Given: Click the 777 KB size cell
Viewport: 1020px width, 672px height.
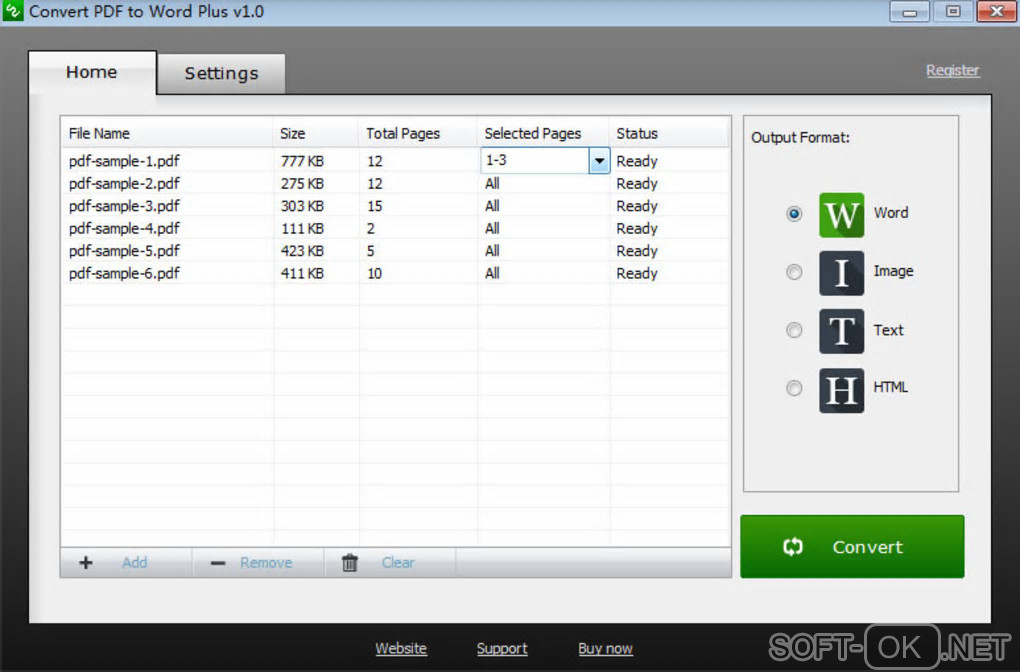Looking at the screenshot, I should (302, 161).
